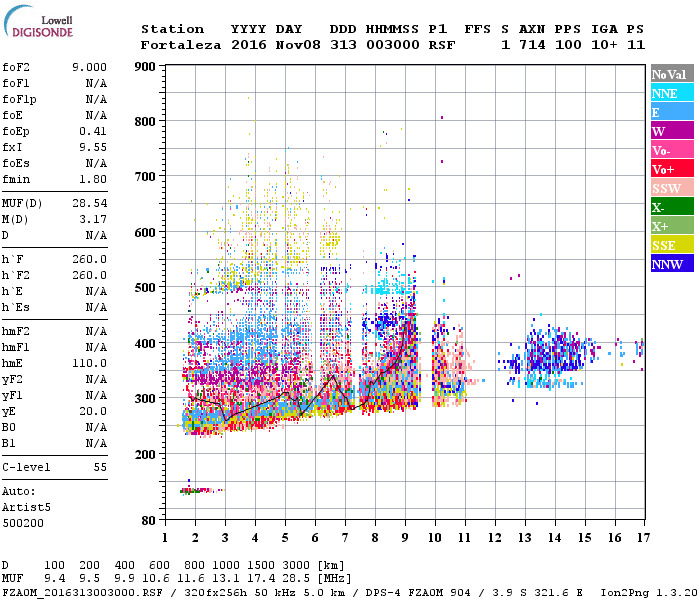
Task: Click the RSF program value
Action: pyautogui.click(x=442, y=45)
